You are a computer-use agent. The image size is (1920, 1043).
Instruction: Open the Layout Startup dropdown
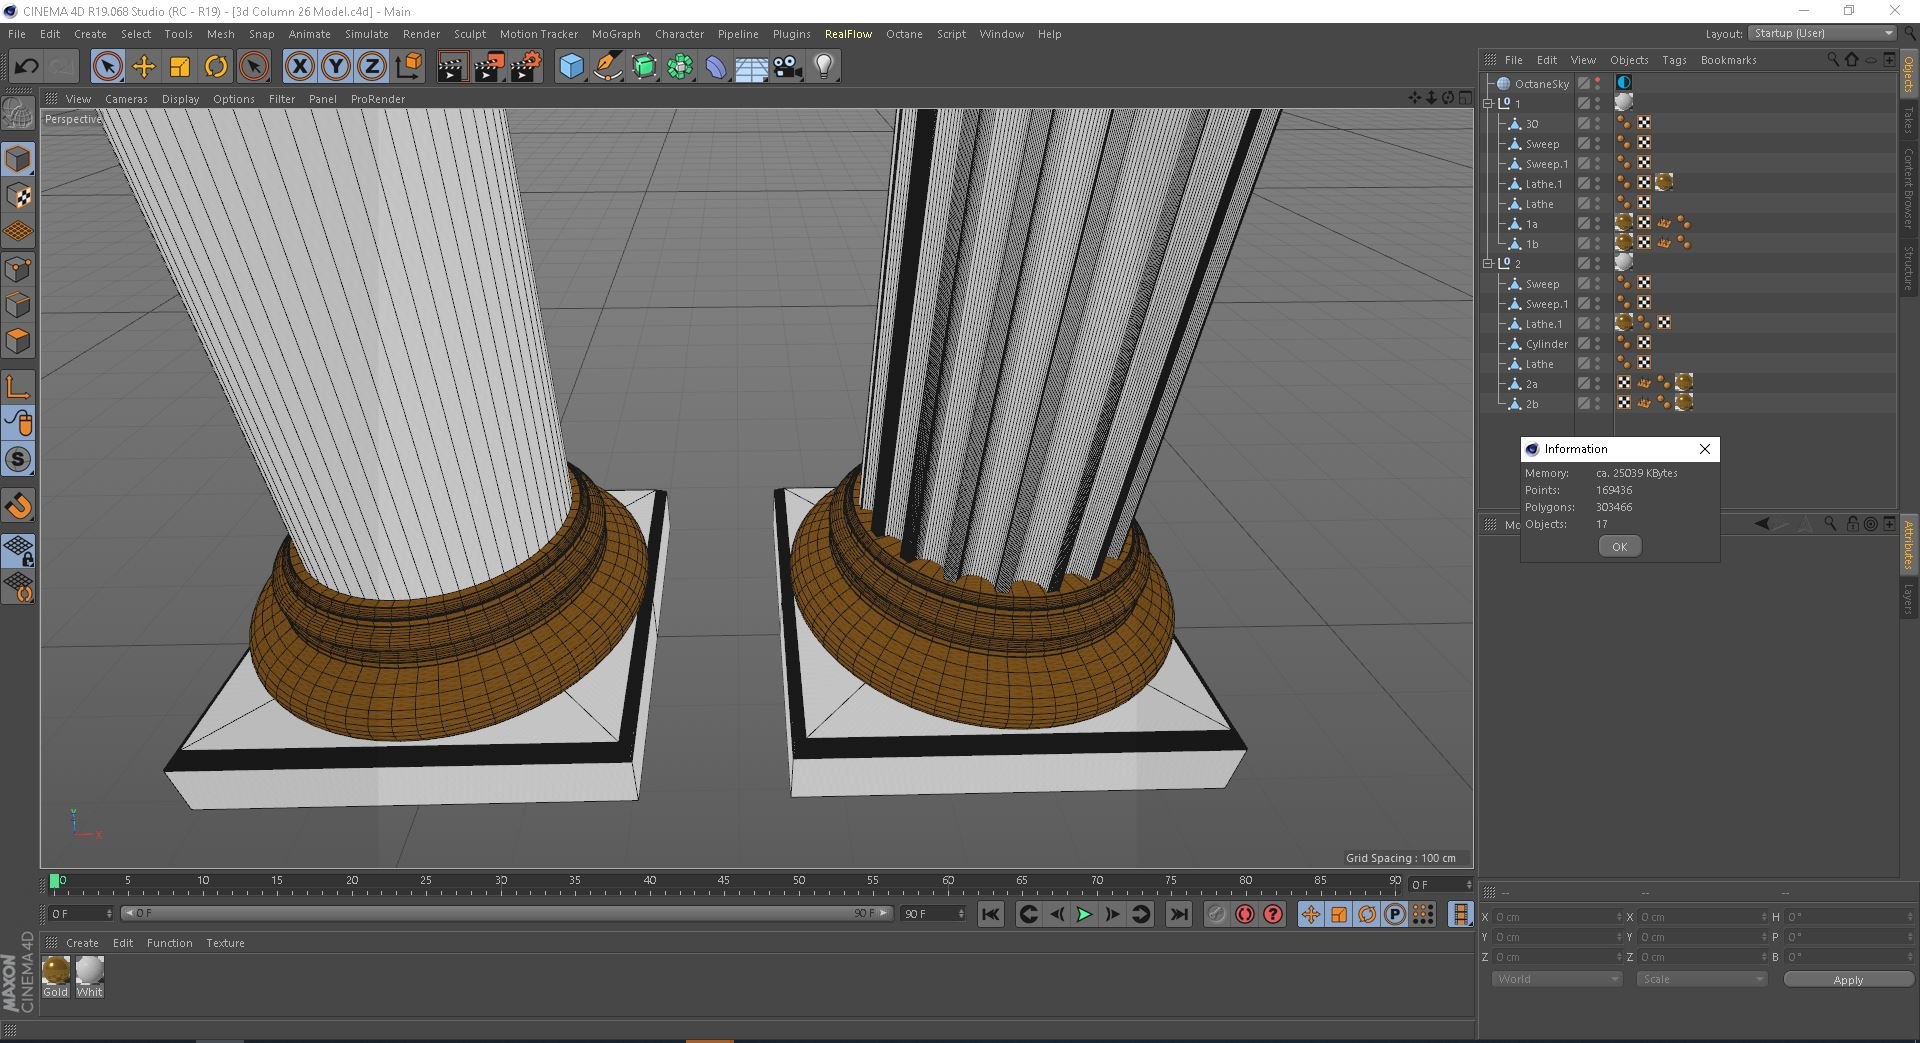coord(1822,33)
